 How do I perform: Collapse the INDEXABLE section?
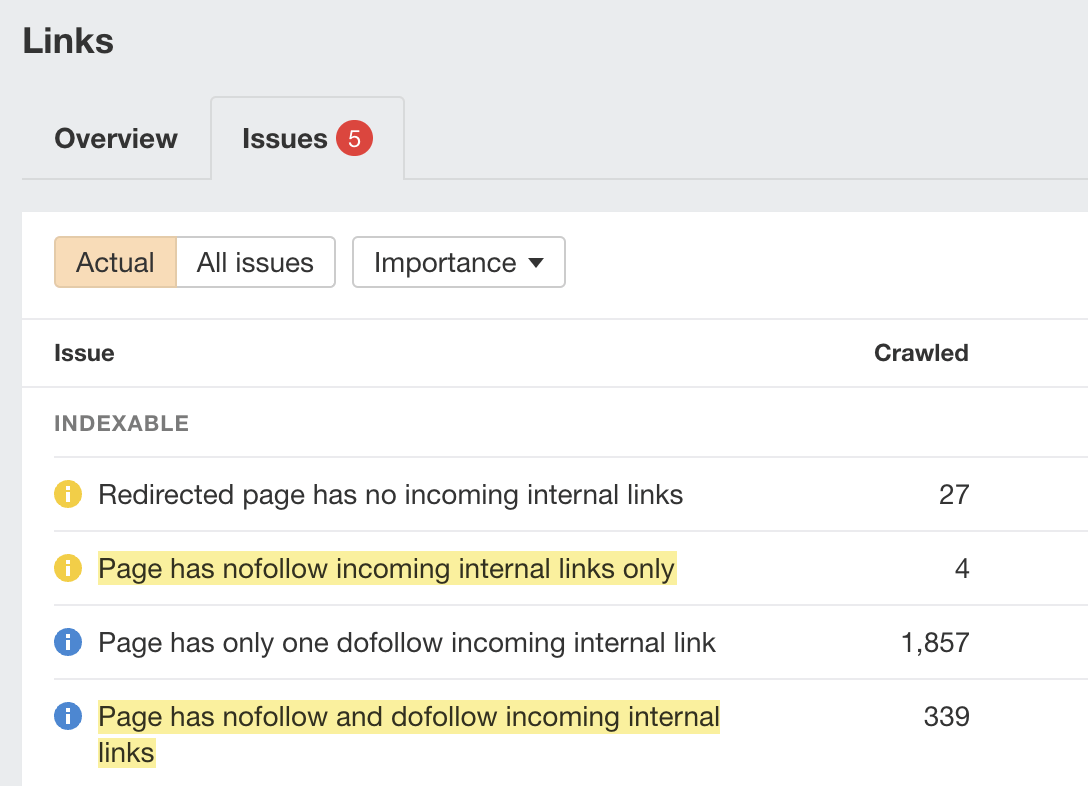coord(121,423)
